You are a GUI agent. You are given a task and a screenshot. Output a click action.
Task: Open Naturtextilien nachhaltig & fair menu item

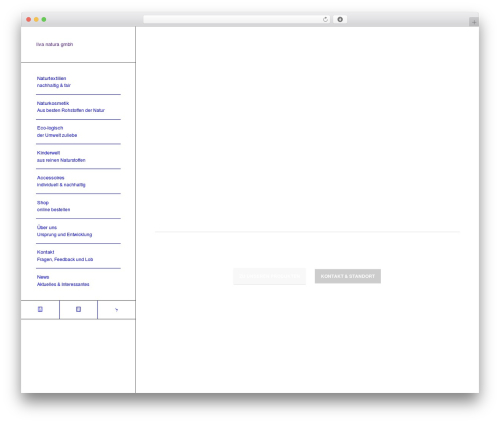point(53,82)
